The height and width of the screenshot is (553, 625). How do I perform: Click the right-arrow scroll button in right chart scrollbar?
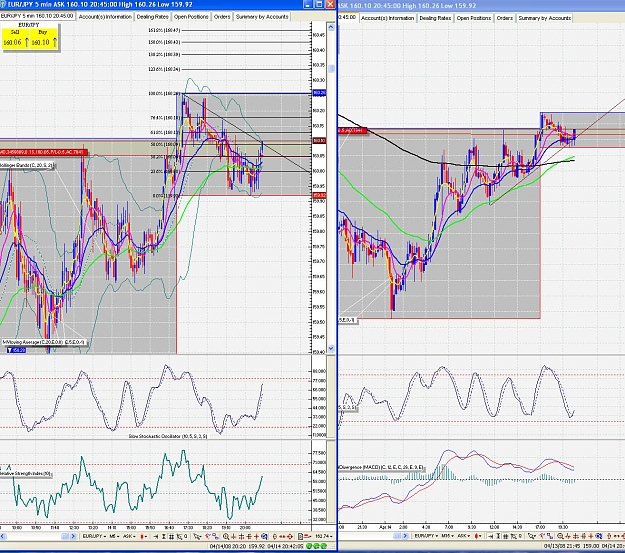405,536
